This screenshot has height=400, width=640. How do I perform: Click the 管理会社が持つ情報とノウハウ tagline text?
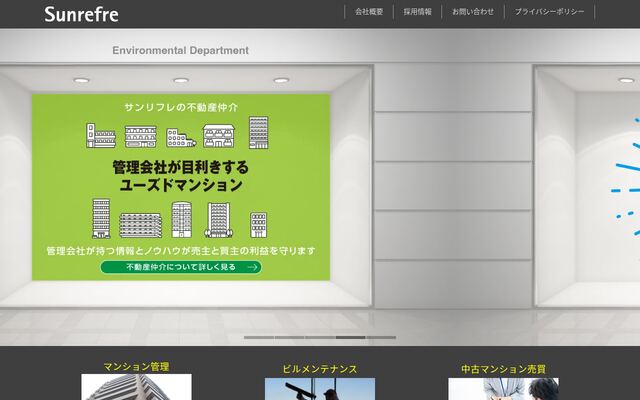(181, 251)
